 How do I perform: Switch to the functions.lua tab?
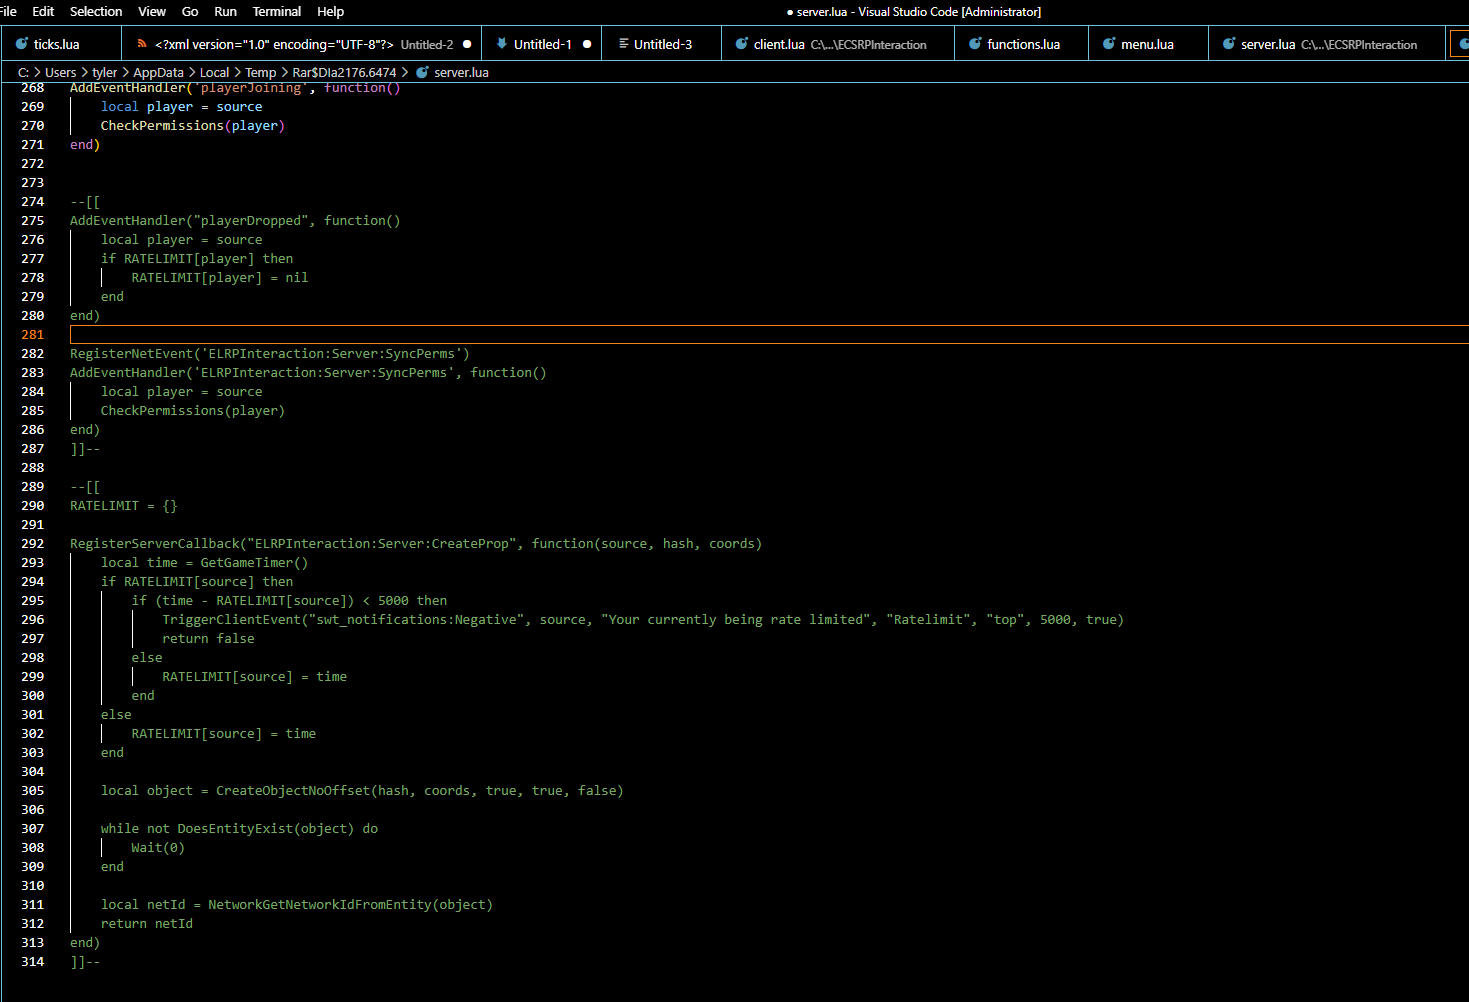click(x=1022, y=44)
